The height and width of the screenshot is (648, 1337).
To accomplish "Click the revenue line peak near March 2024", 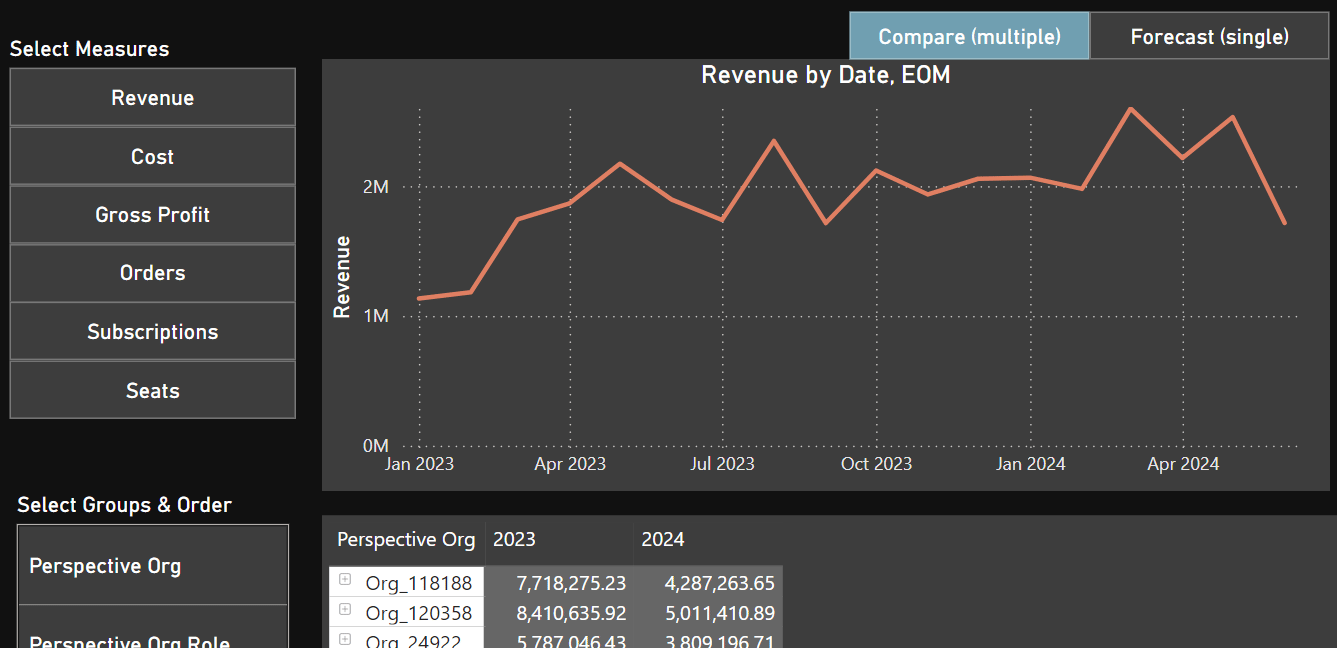I will point(1130,108).
